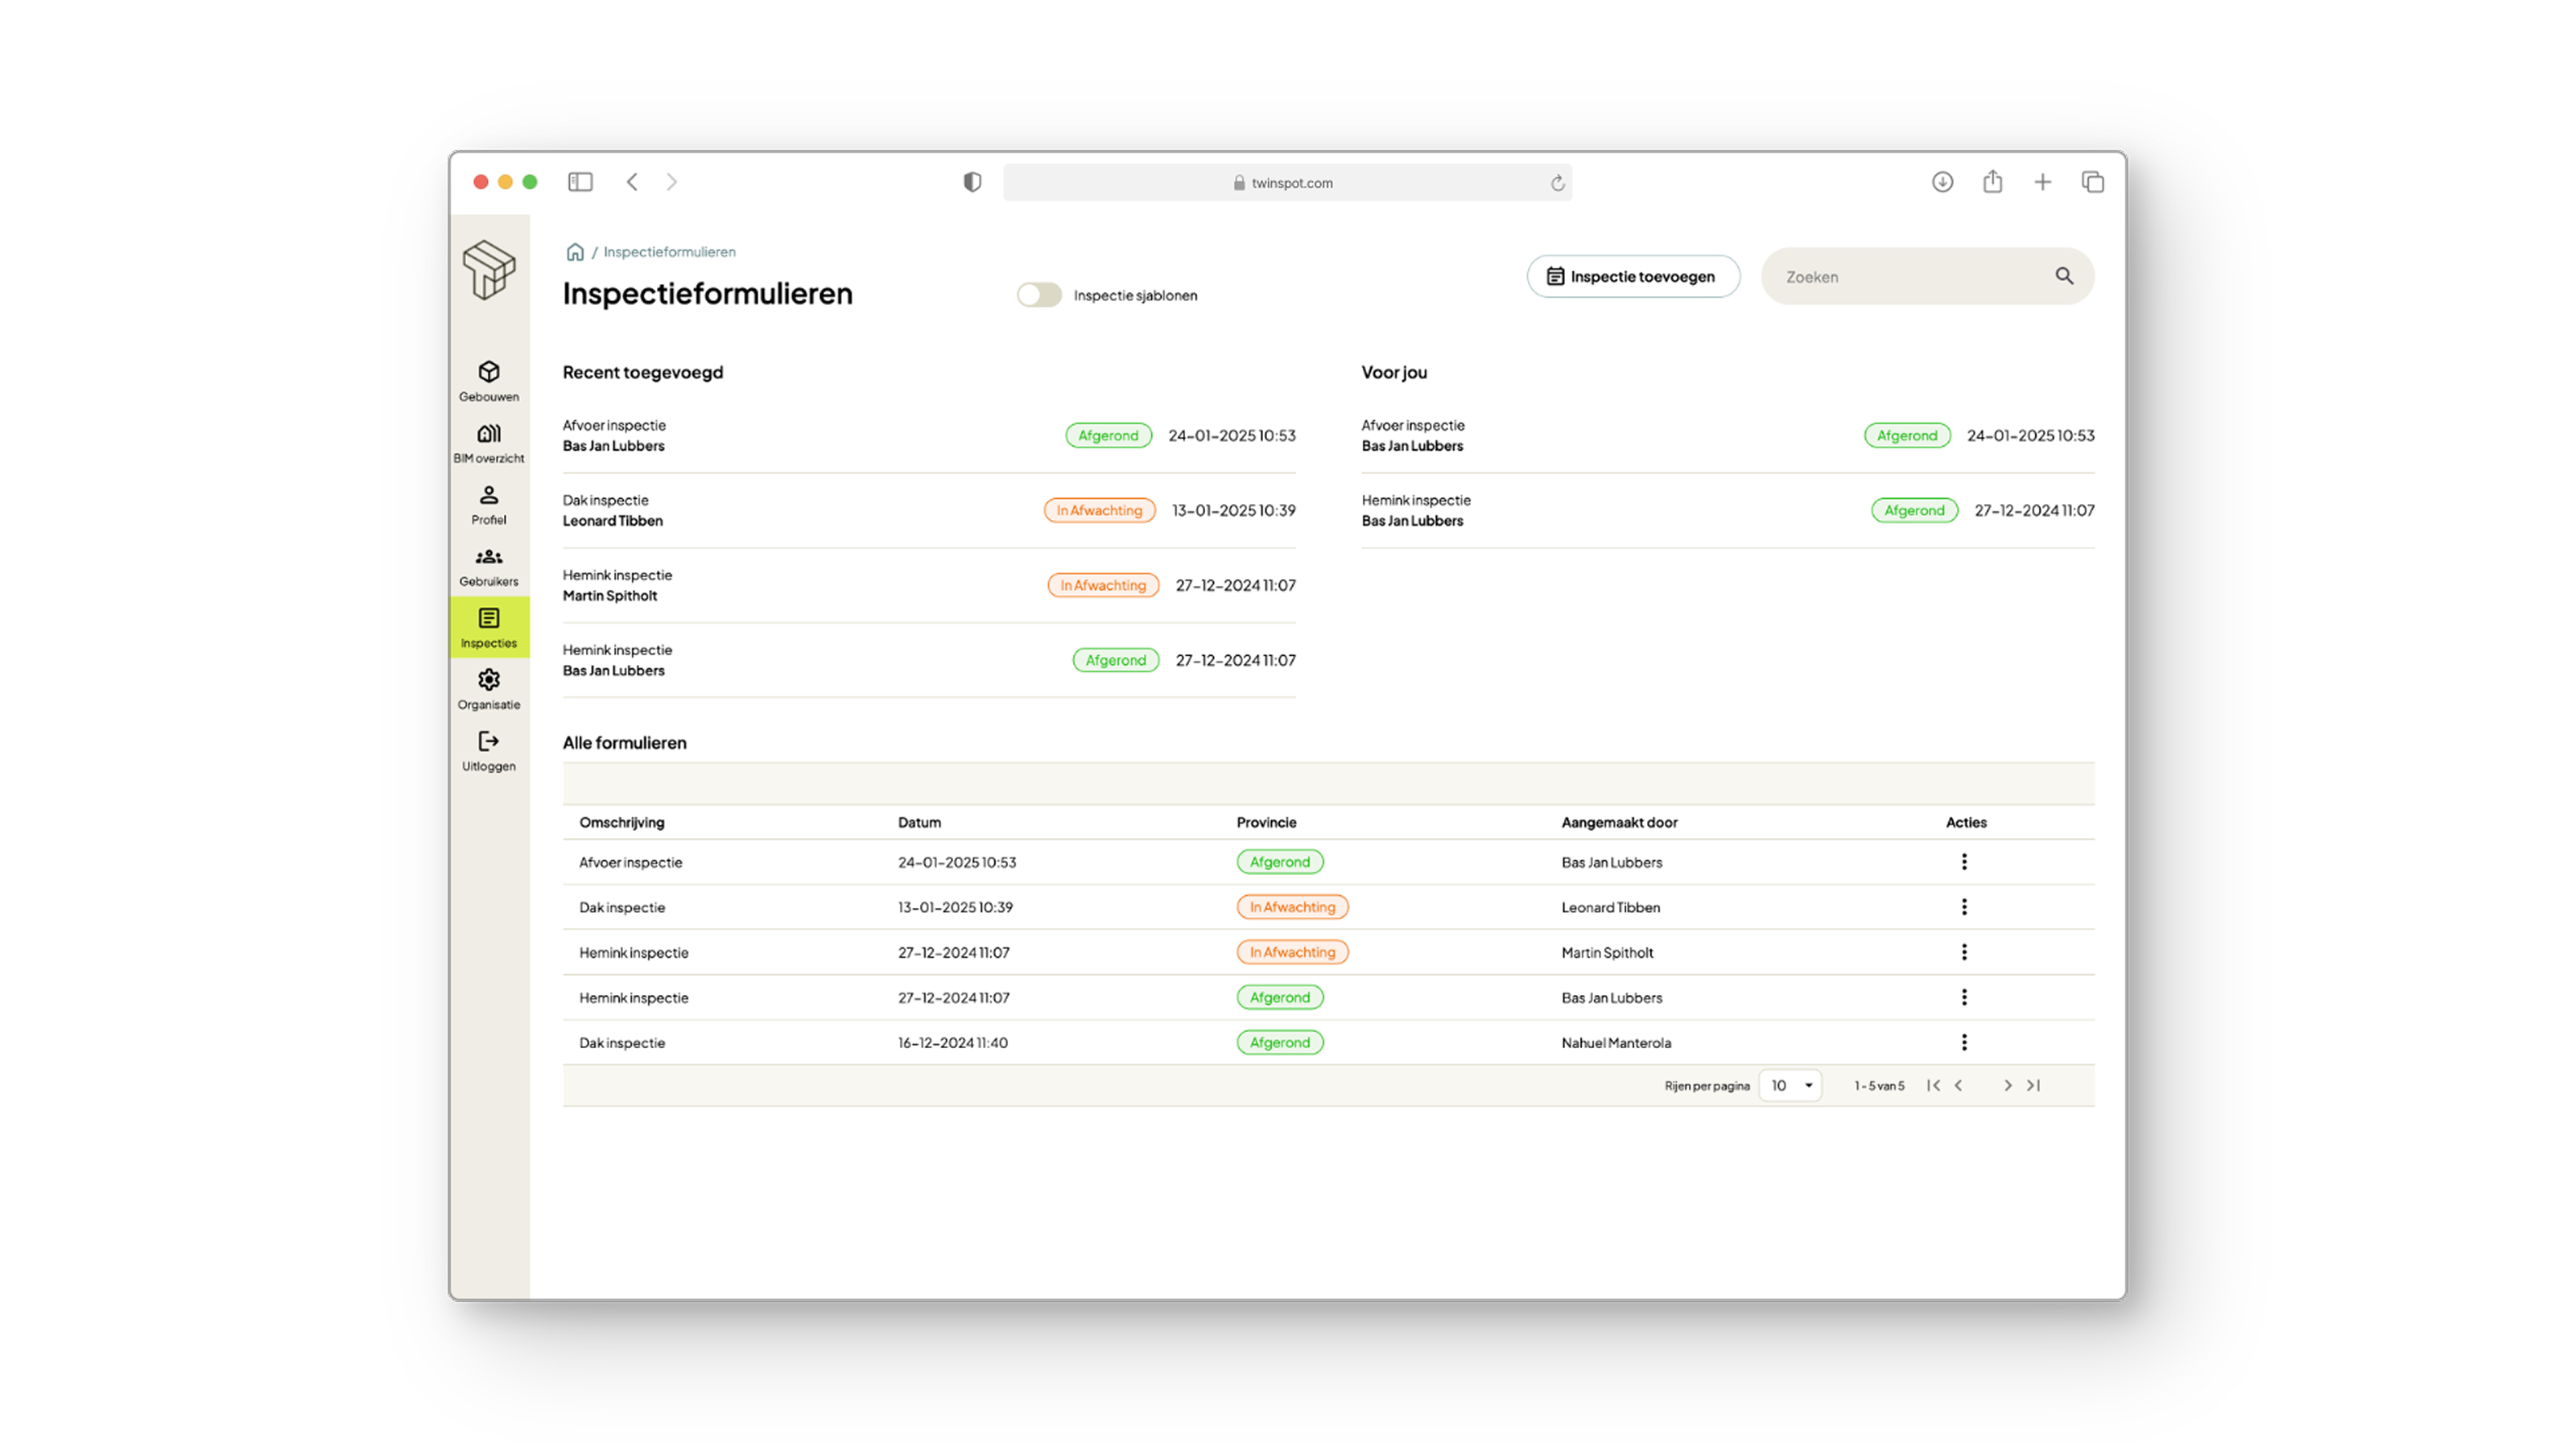Click Afgerond badge in Nahuel Manterola row
The height and width of the screenshot is (1449, 2576).
pyautogui.click(x=1279, y=1042)
